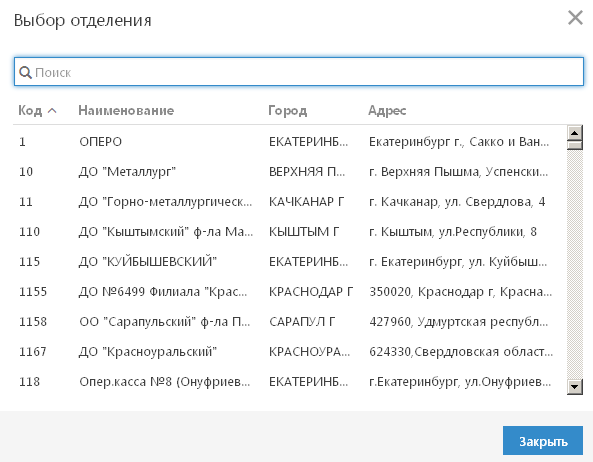Pick Опер.касса №8 row
Image resolution: width=593 pixels, height=462 pixels.
point(290,381)
